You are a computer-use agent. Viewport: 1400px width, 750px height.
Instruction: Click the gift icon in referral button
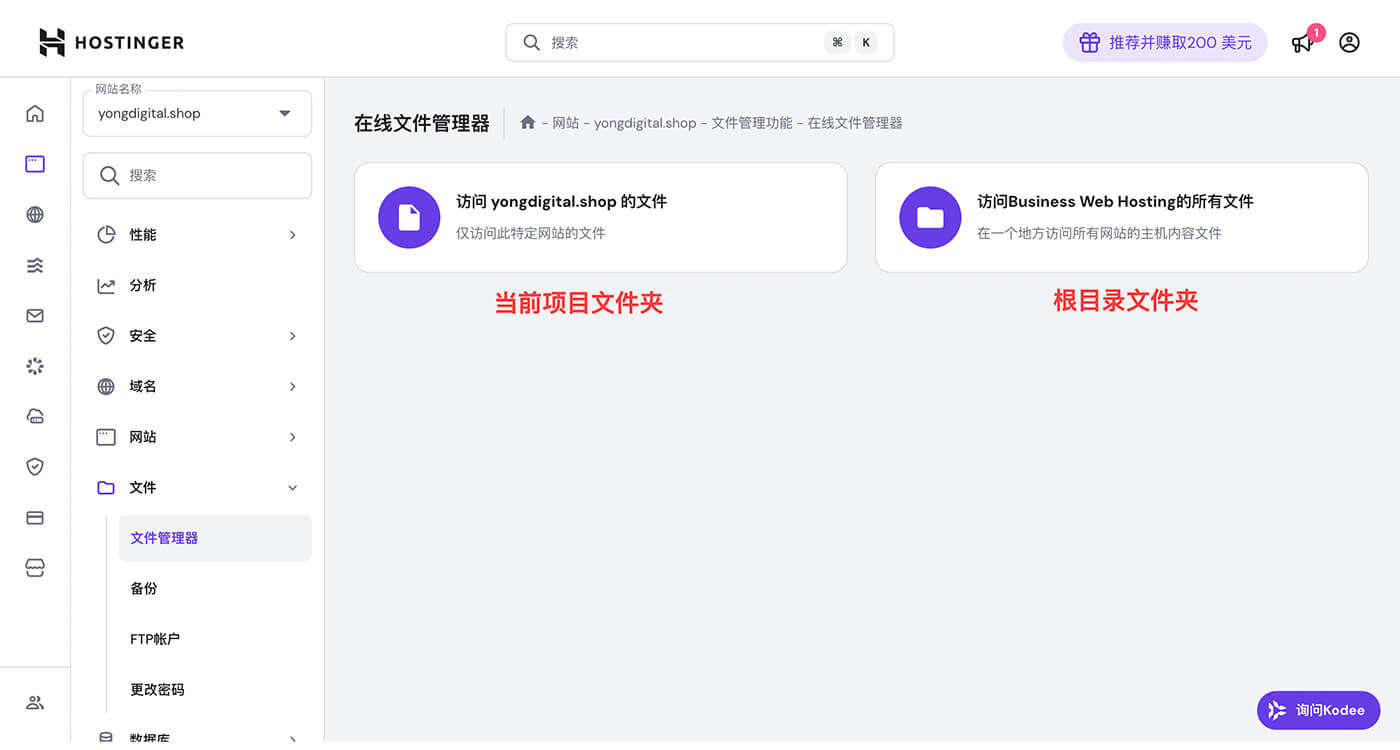click(x=1089, y=43)
